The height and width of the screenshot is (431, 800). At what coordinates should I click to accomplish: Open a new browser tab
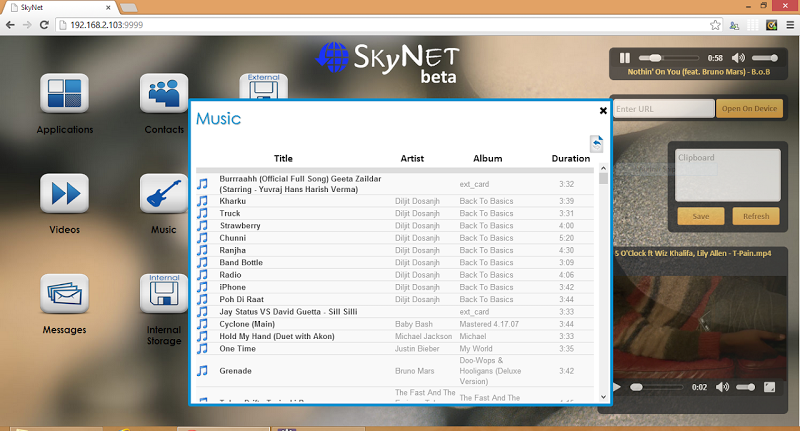coord(128,8)
